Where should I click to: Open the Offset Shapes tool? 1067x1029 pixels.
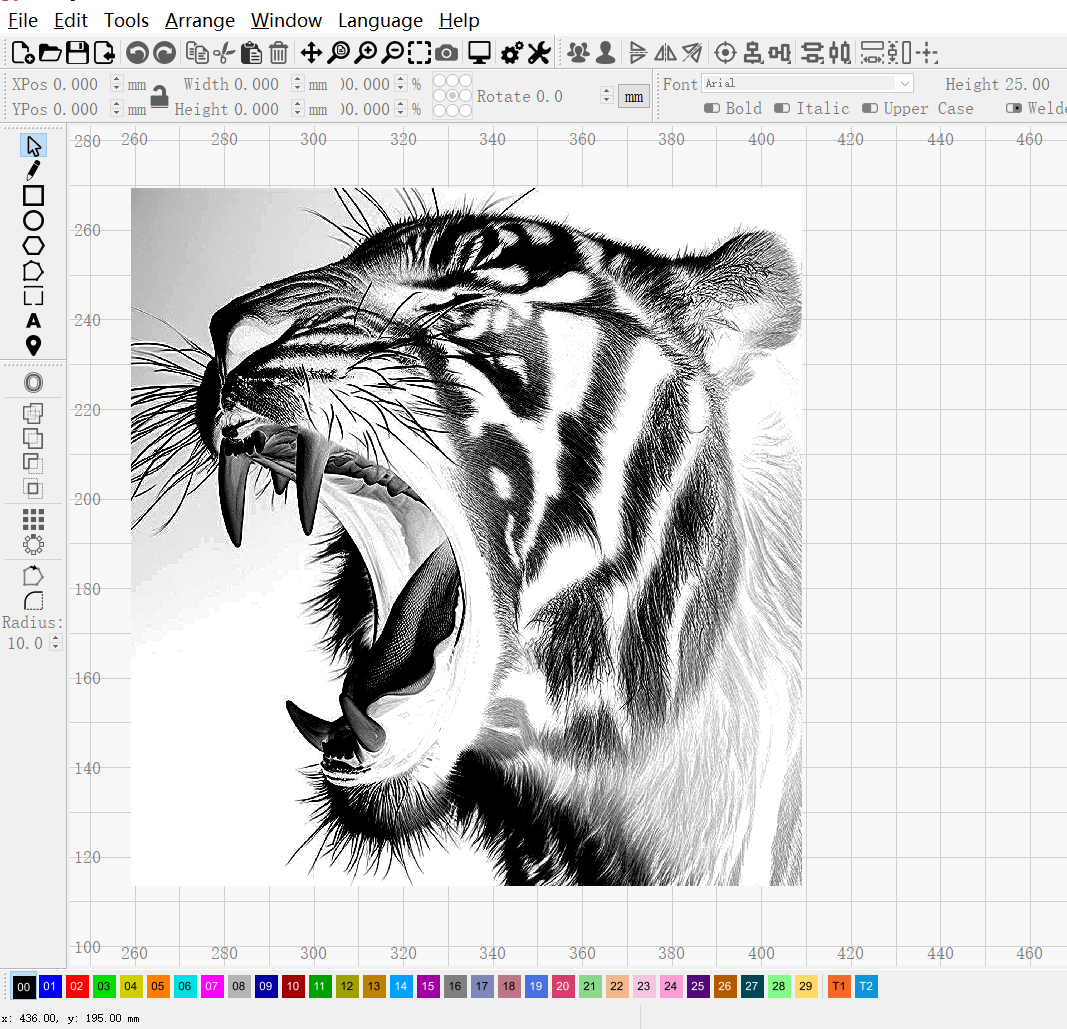34,383
